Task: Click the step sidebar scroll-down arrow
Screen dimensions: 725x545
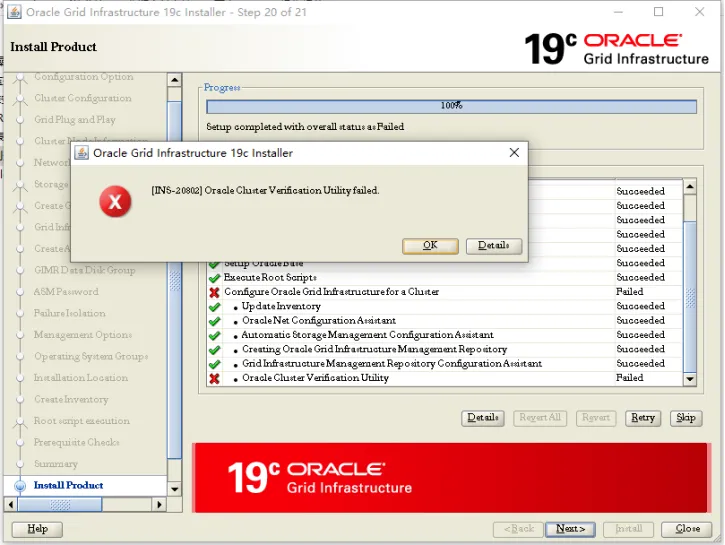Action: click(x=174, y=489)
